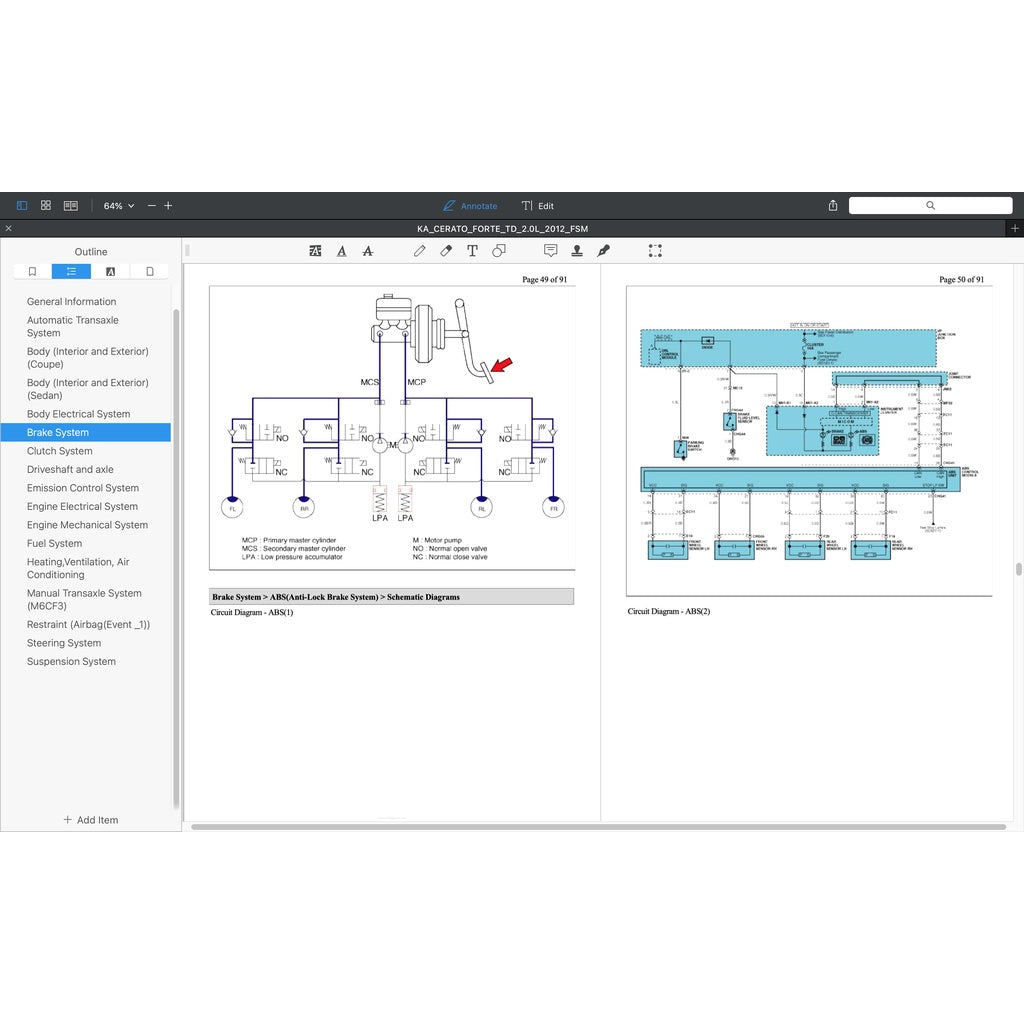This screenshot has height=1024, width=1024.
Task: Zoom out with the minus button
Action: click(x=152, y=206)
